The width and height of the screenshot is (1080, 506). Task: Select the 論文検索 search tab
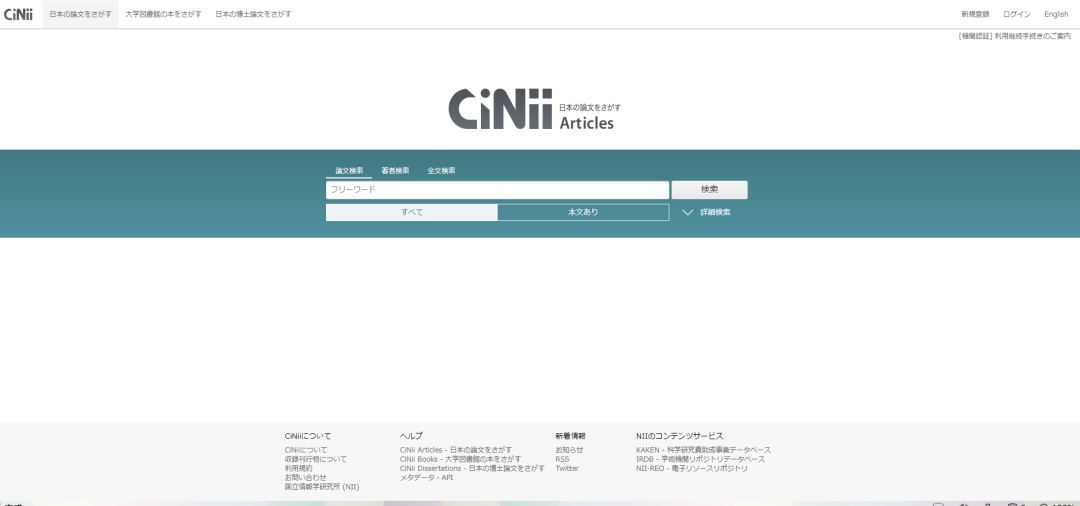tap(349, 171)
